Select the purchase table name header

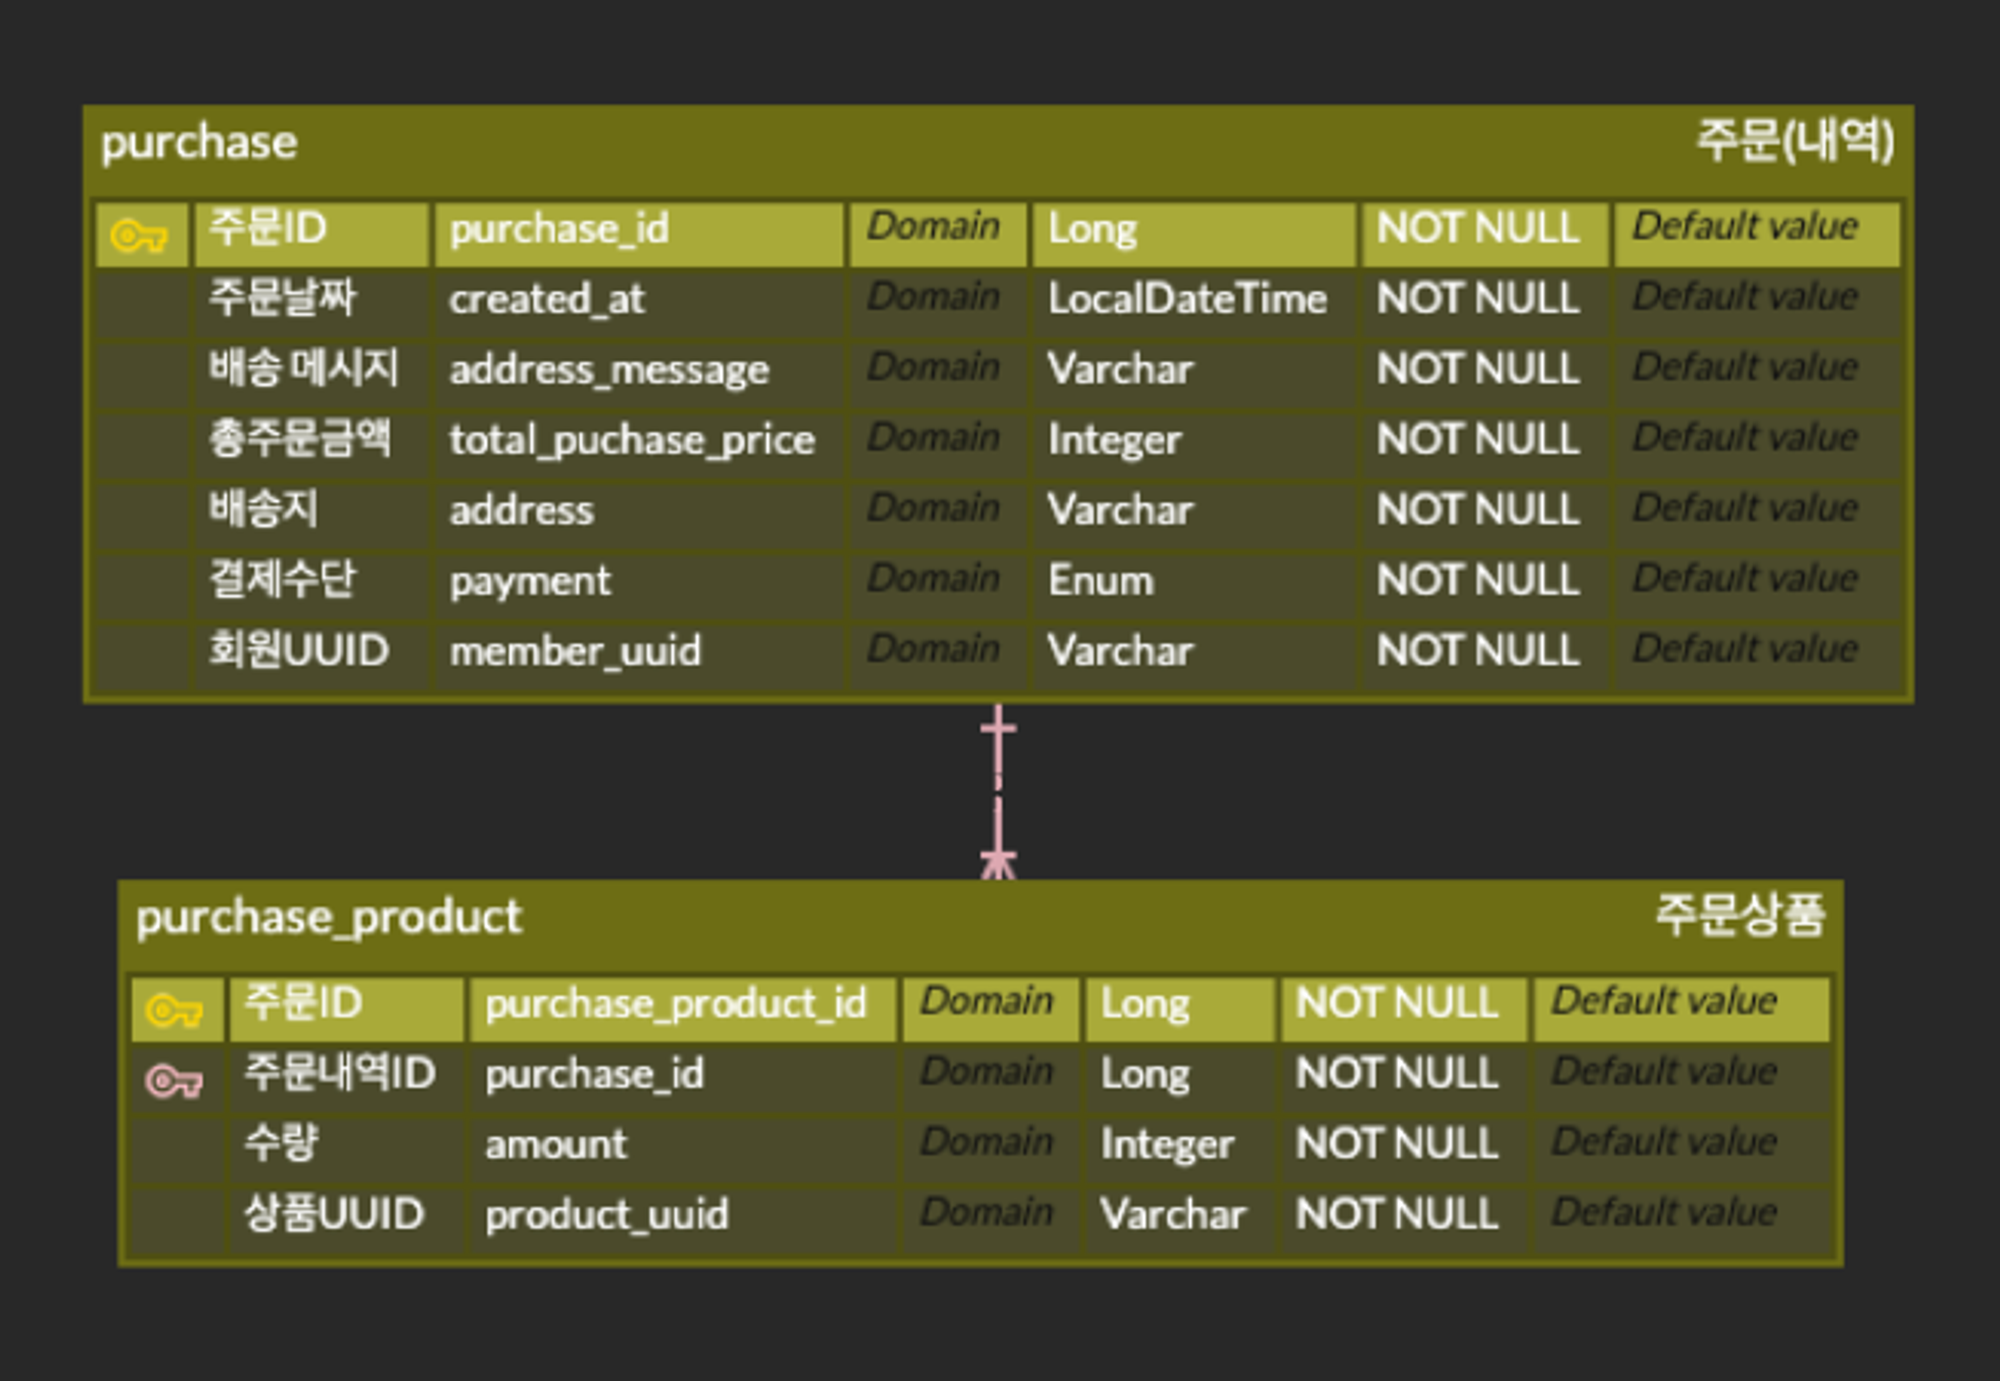(x=199, y=143)
